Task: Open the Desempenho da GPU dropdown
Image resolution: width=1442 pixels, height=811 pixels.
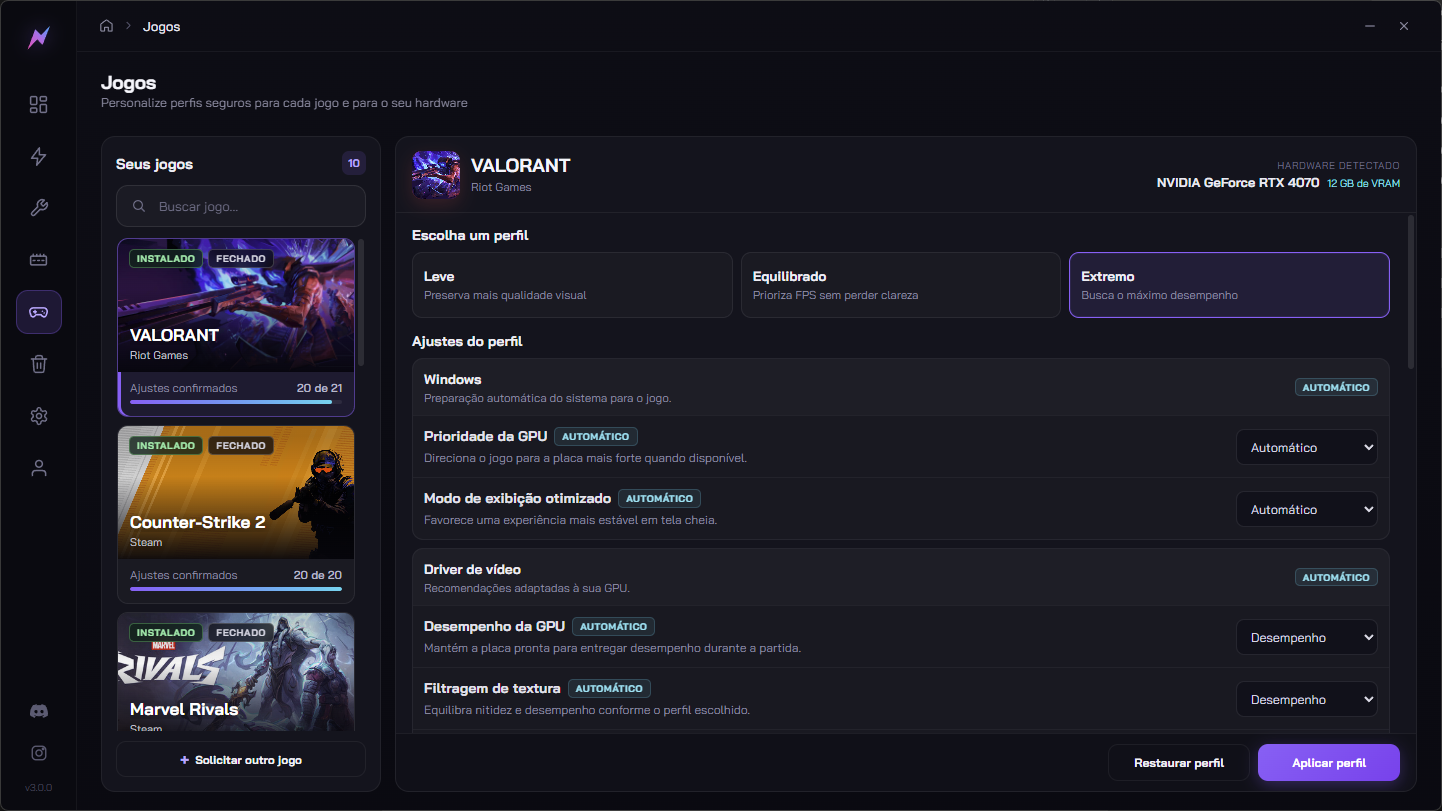Action: coord(1307,638)
